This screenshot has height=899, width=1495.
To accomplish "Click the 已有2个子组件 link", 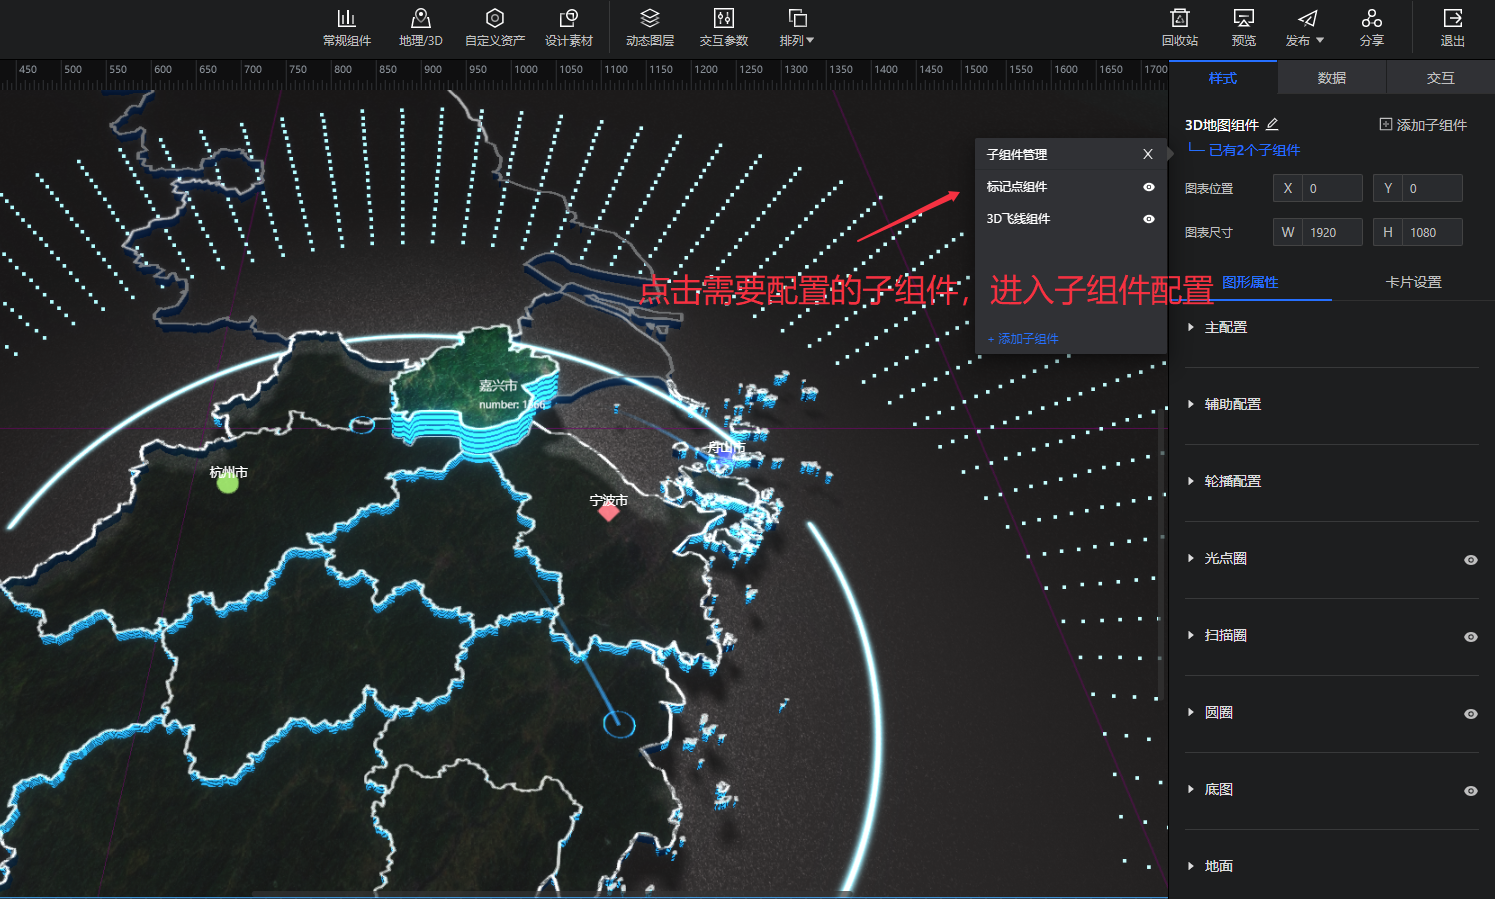I will pos(1254,150).
